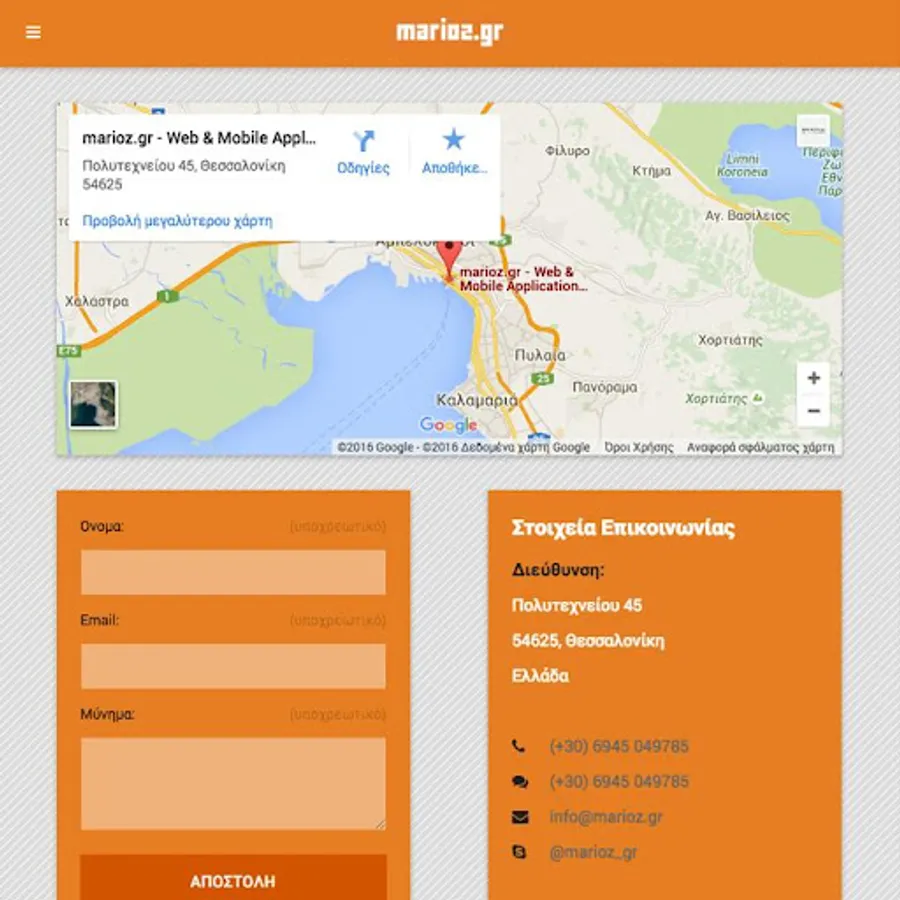Open the Αναφορά σφάλματος χάρτη link
The image size is (900, 900).
(761, 447)
